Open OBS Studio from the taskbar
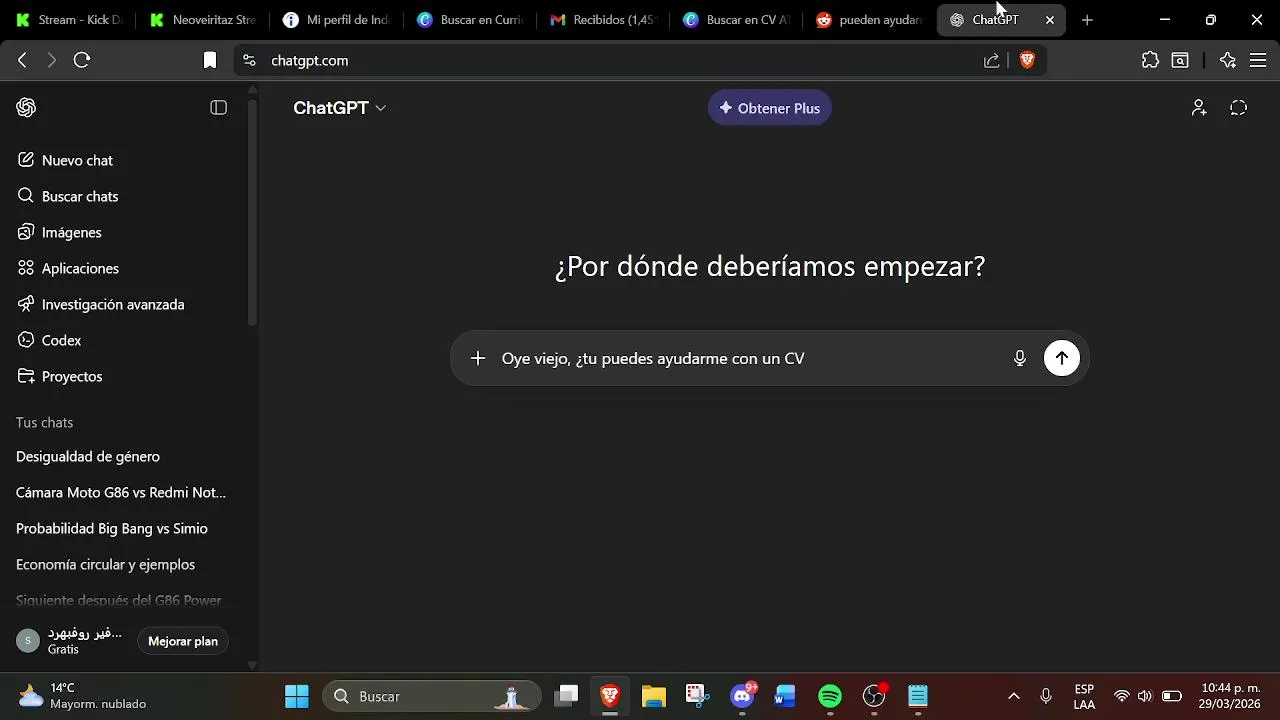 coord(875,696)
